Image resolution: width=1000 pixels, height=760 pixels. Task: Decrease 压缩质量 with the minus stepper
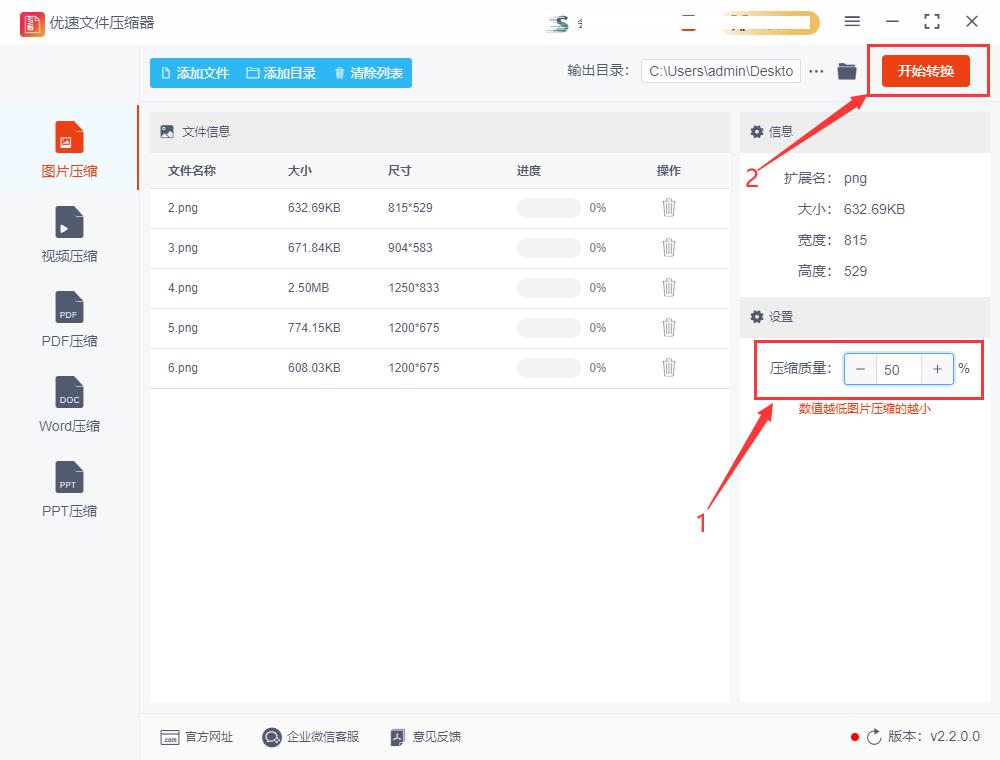coord(860,369)
